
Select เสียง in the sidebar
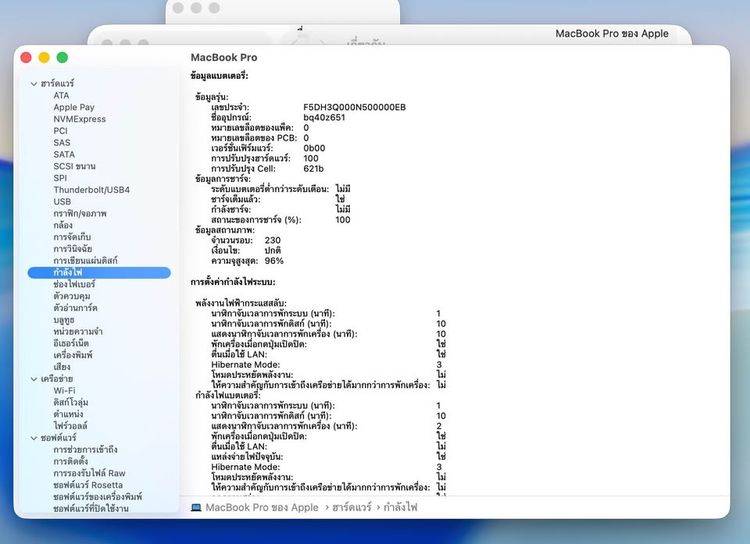(x=62, y=367)
